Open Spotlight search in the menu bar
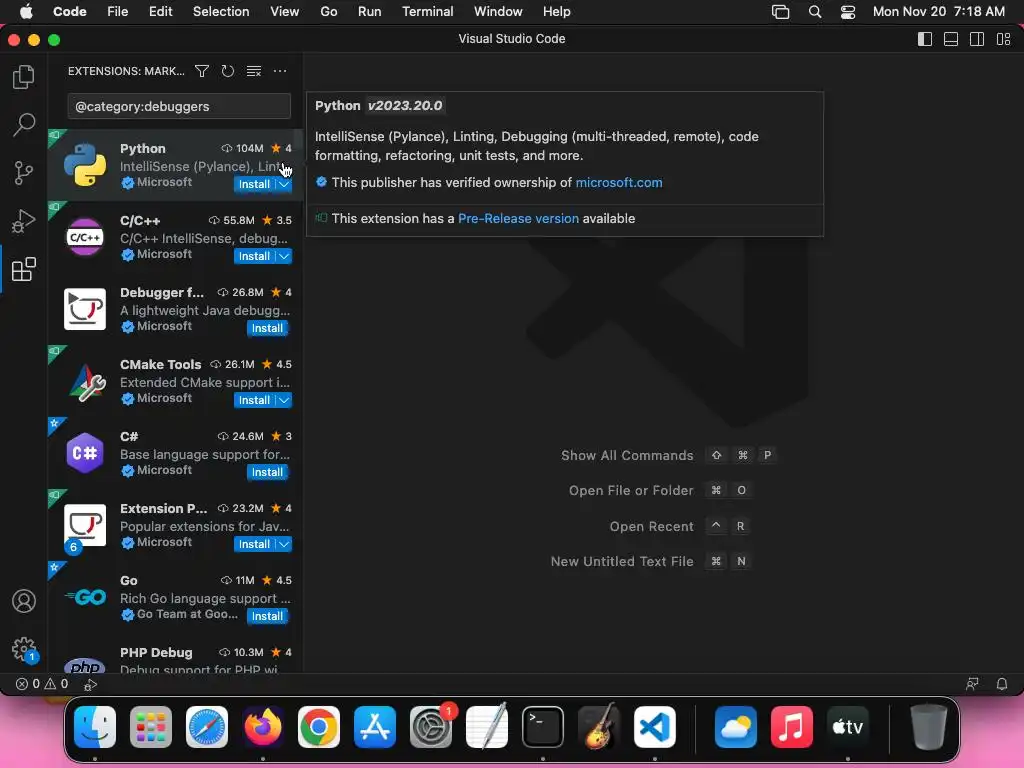 pyautogui.click(x=814, y=12)
